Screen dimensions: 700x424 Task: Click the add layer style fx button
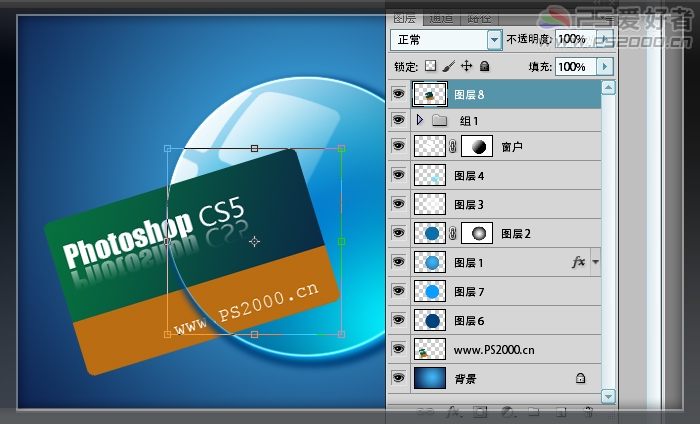pos(453,411)
